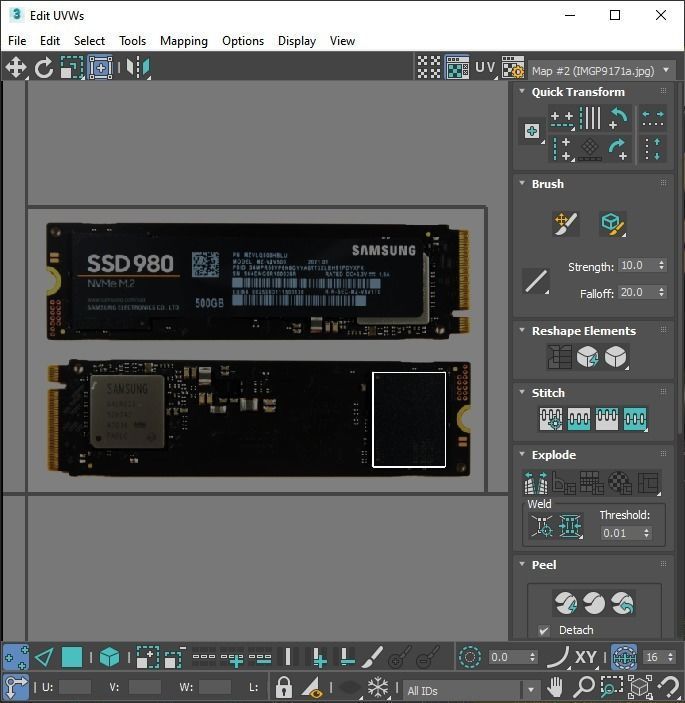The image size is (685, 703).
Task: Click the Set Pivot icon in Quick Transform
Action: coord(532,131)
